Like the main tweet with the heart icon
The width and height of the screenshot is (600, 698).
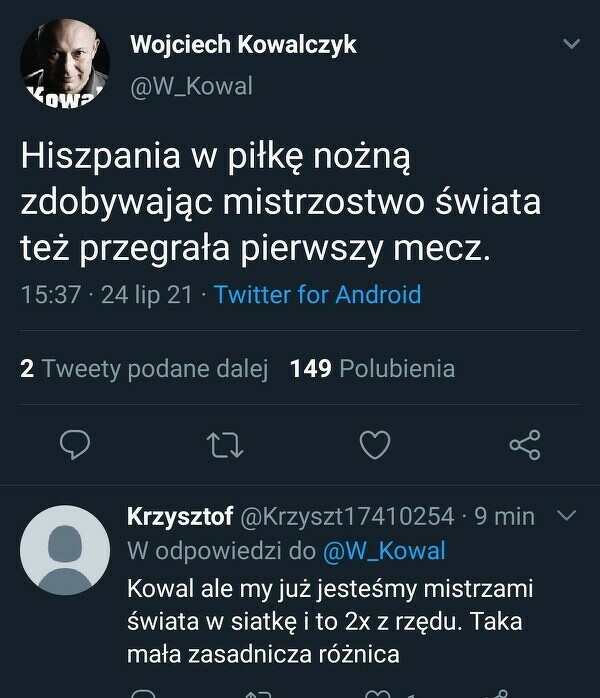(374, 445)
